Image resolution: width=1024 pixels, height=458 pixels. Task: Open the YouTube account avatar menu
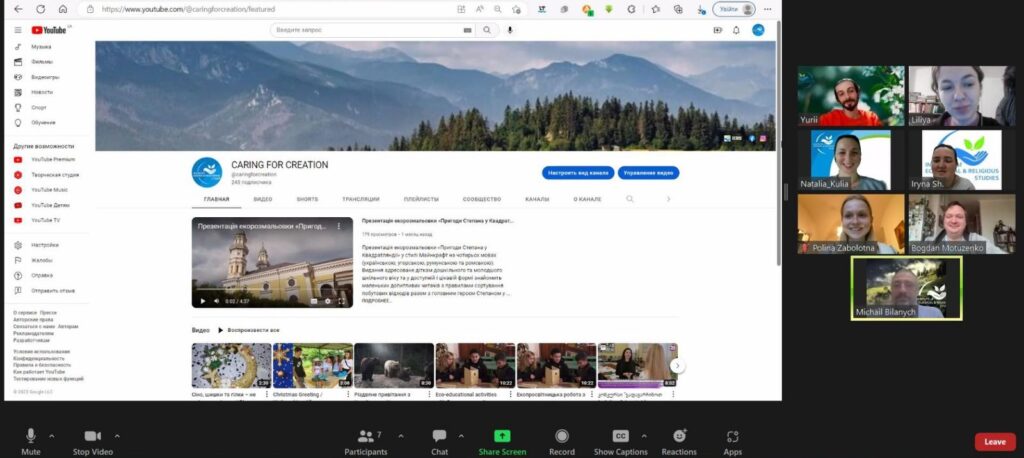click(758, 30)
